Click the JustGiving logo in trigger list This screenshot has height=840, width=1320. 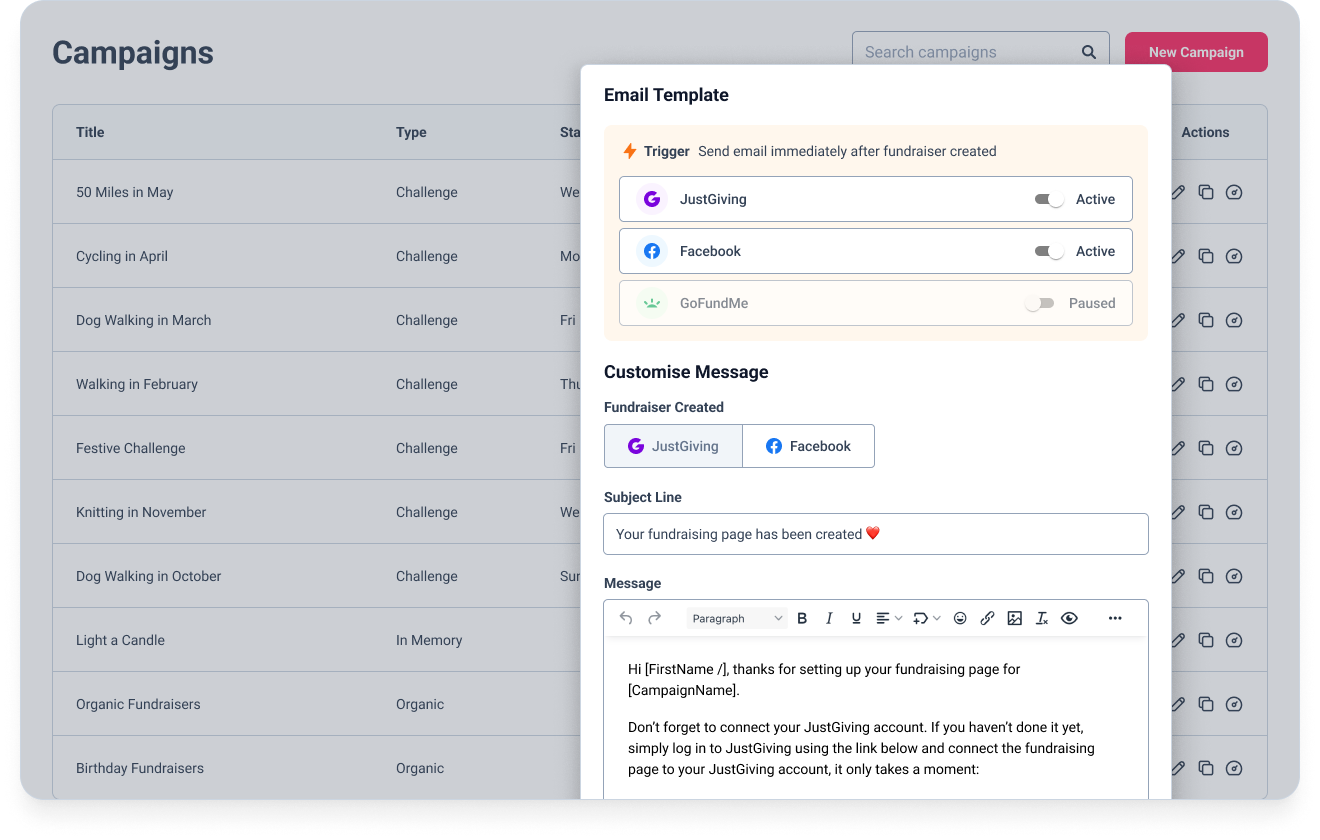652,199
